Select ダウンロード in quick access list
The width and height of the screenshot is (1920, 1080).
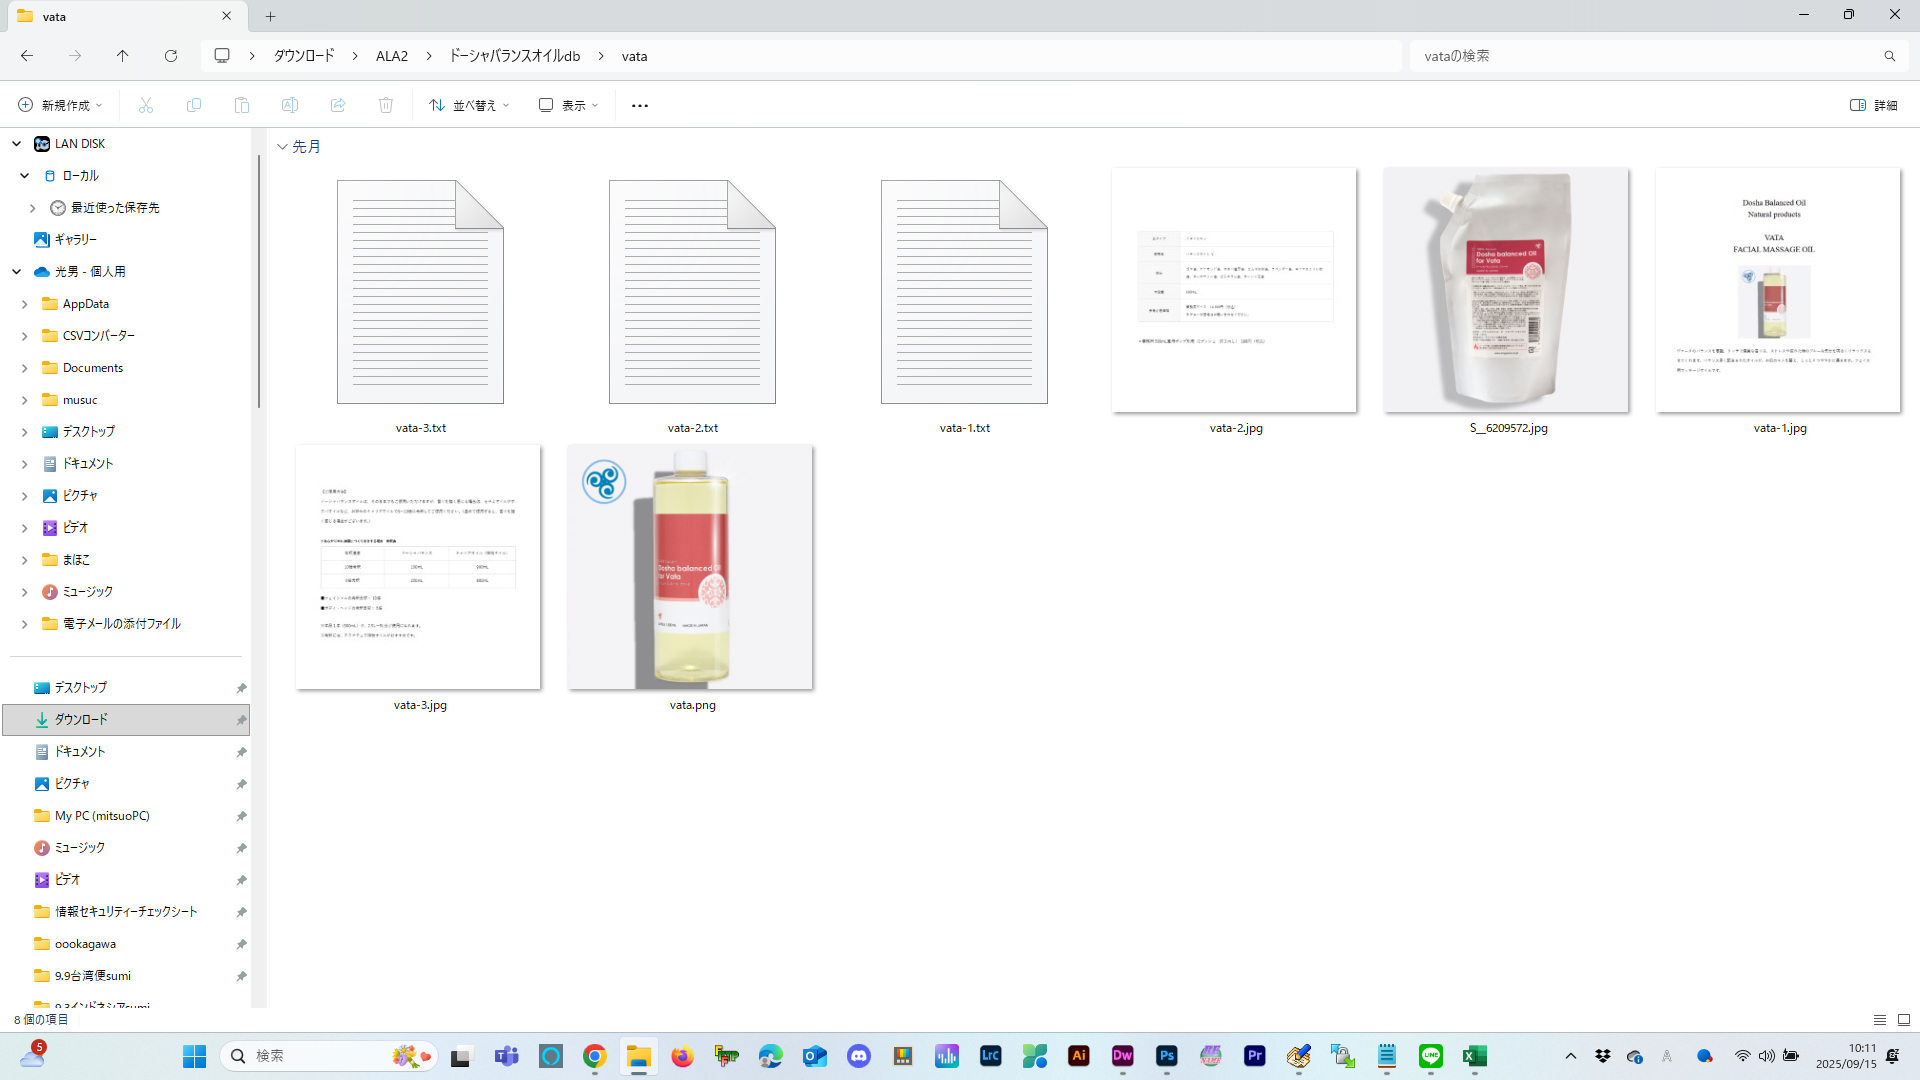(81, 720)
